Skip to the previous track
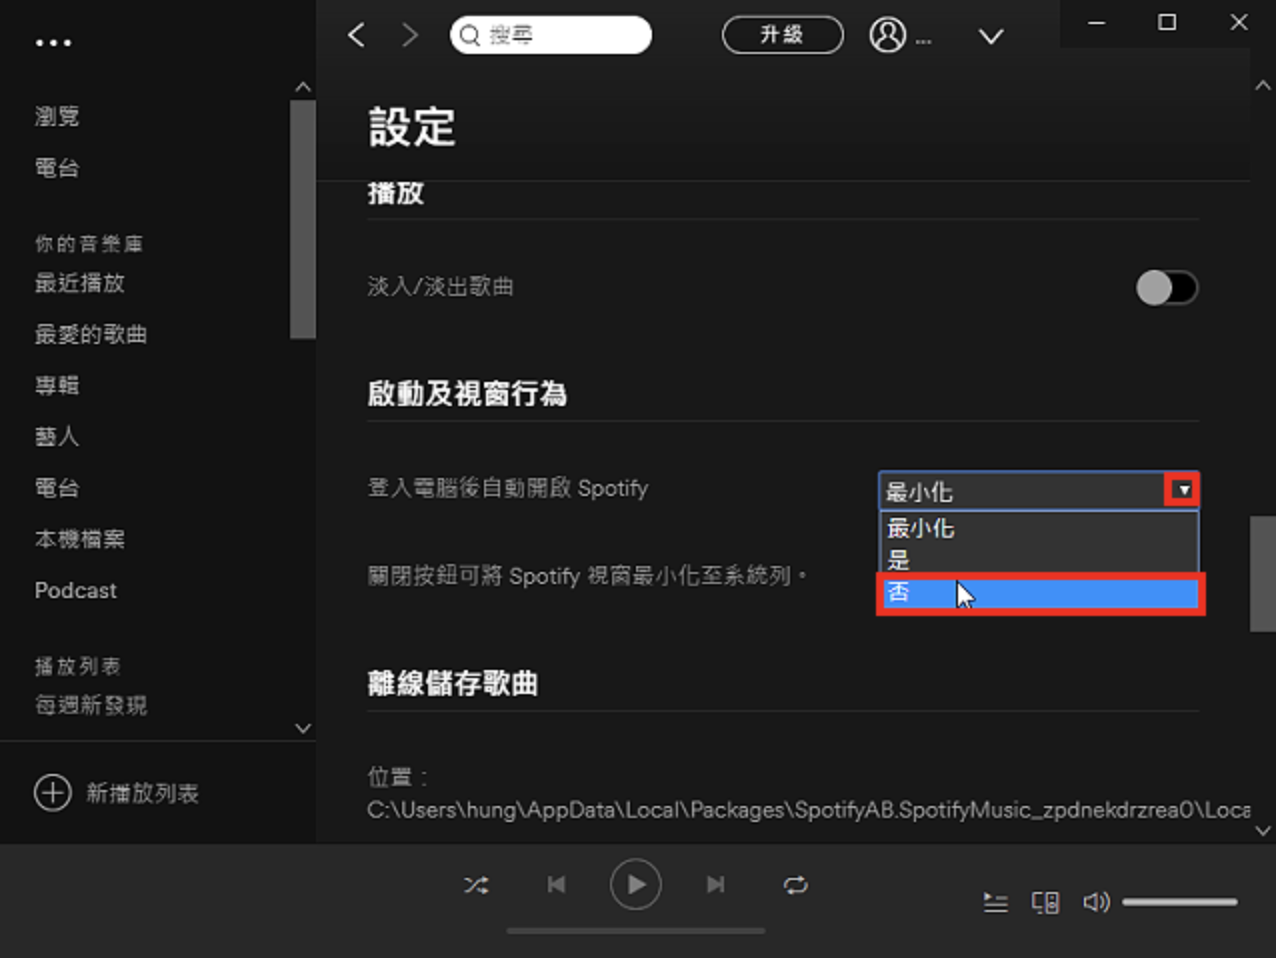The image size is (1276, 958). point(556,884)
